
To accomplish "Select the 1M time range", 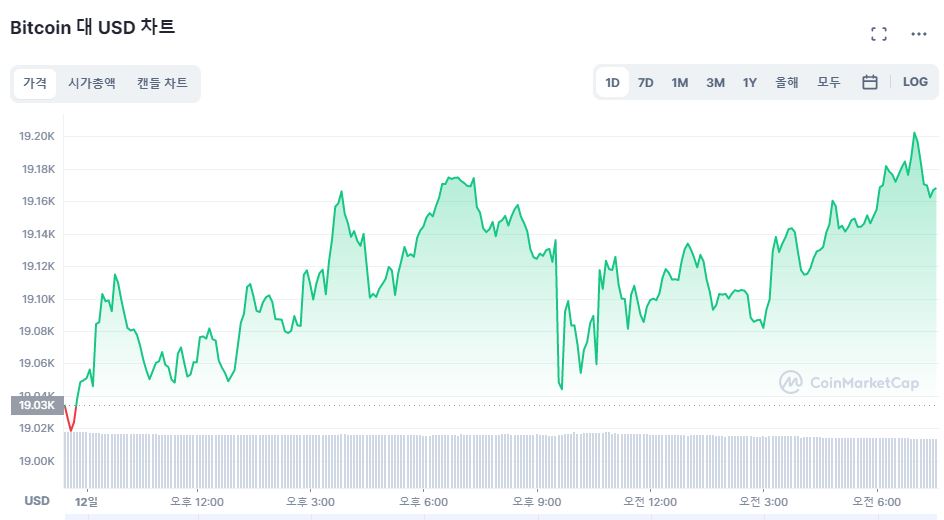I will [680, 82].
